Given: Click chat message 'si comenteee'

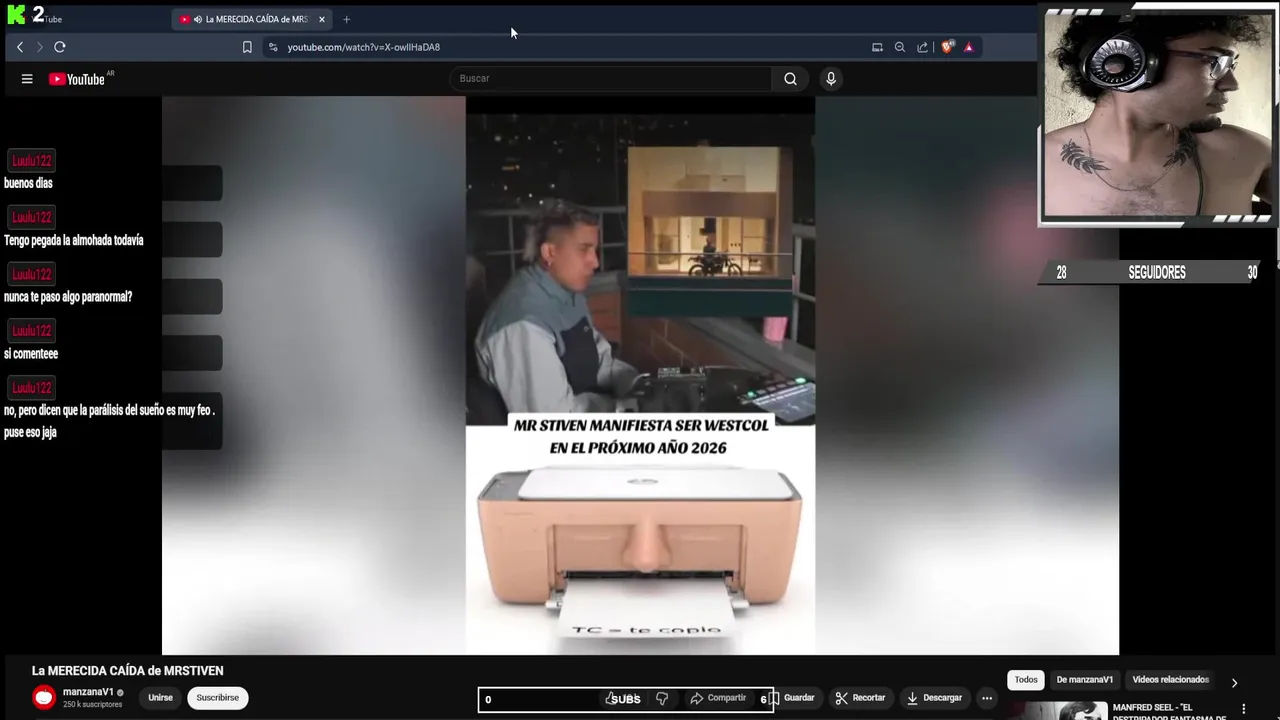Looking at the screenshot, I should point(31,354).
